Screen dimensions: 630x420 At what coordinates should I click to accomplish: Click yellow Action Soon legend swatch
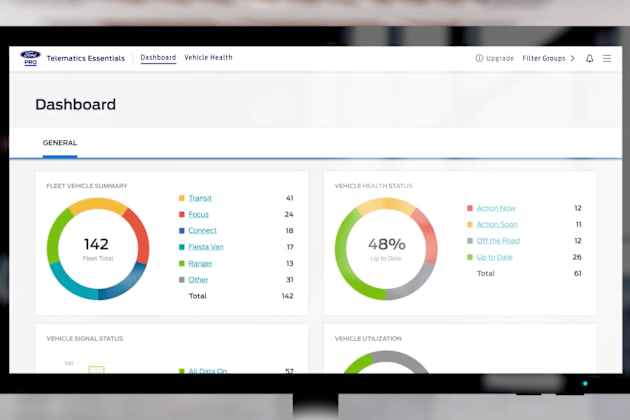470,224
